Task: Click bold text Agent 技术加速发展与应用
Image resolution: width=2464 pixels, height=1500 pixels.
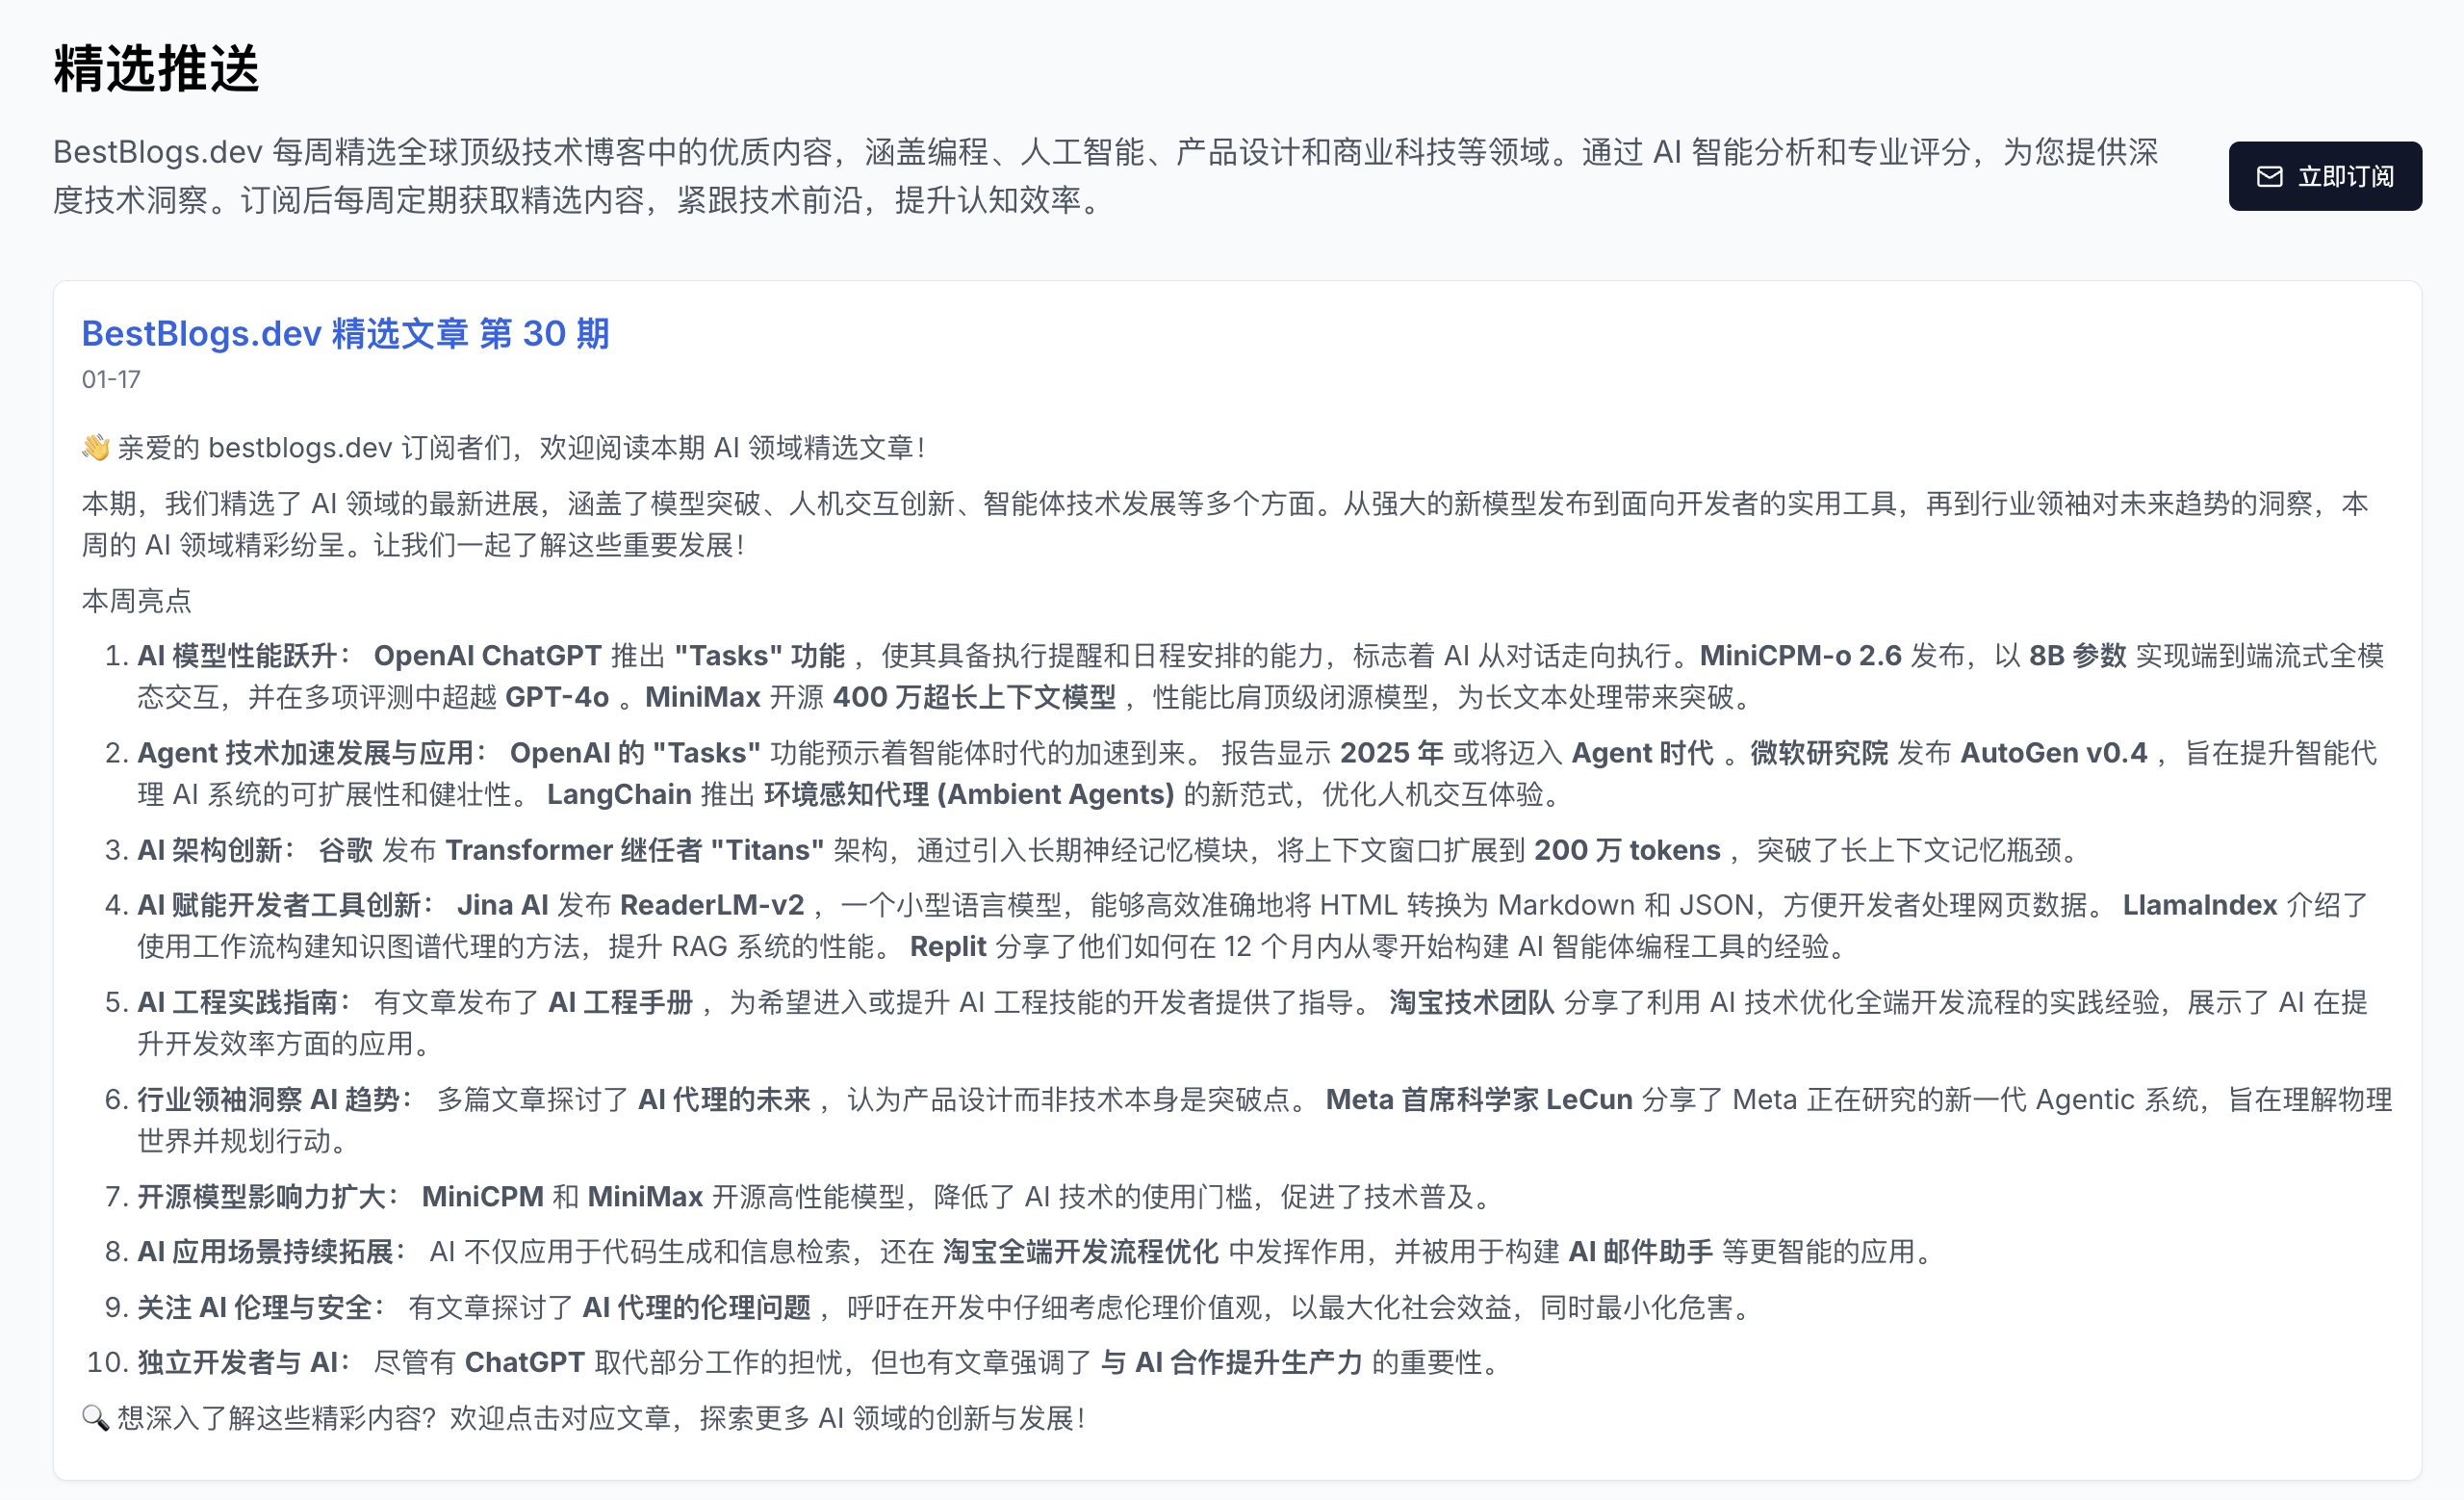Action: [x=305, y=752]
